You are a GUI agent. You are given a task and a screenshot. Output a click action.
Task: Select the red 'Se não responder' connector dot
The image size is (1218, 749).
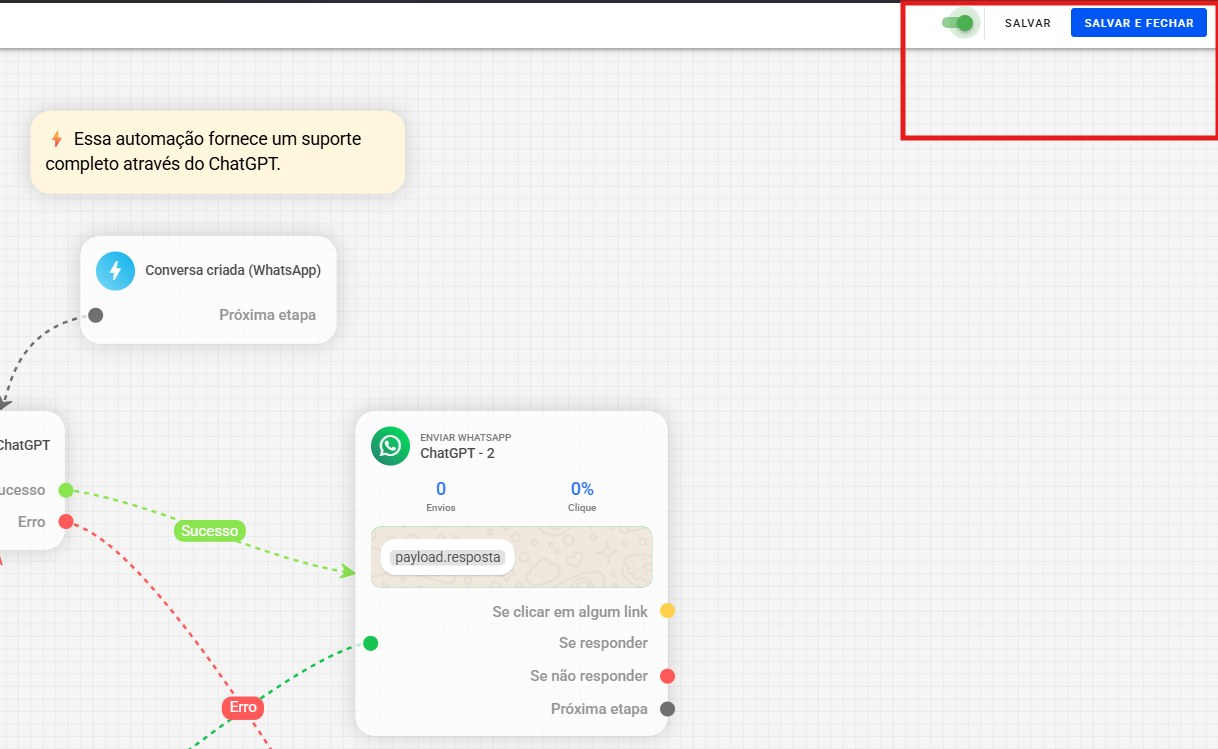click(x=667, y=676)
